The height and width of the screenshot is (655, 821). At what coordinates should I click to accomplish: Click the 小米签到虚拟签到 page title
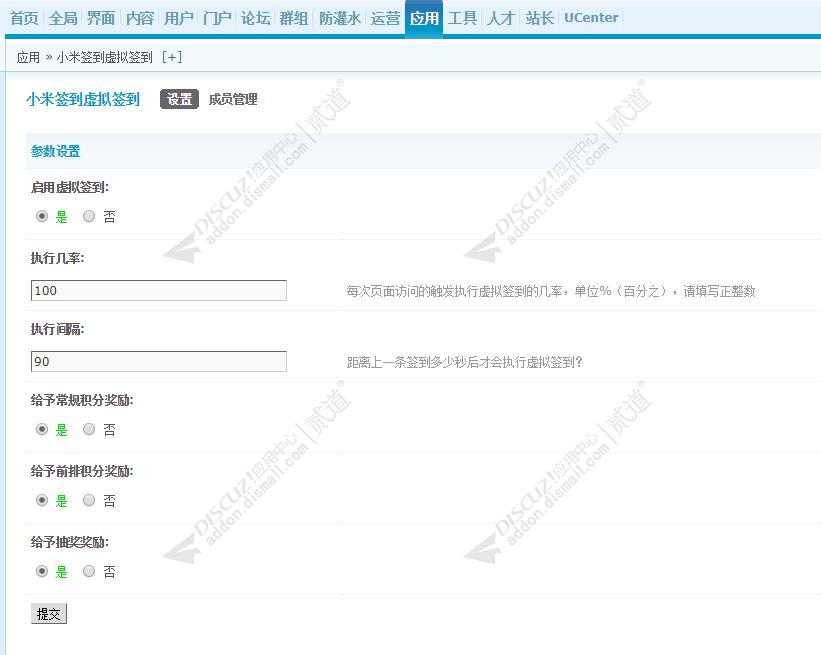tap(83, 99)
